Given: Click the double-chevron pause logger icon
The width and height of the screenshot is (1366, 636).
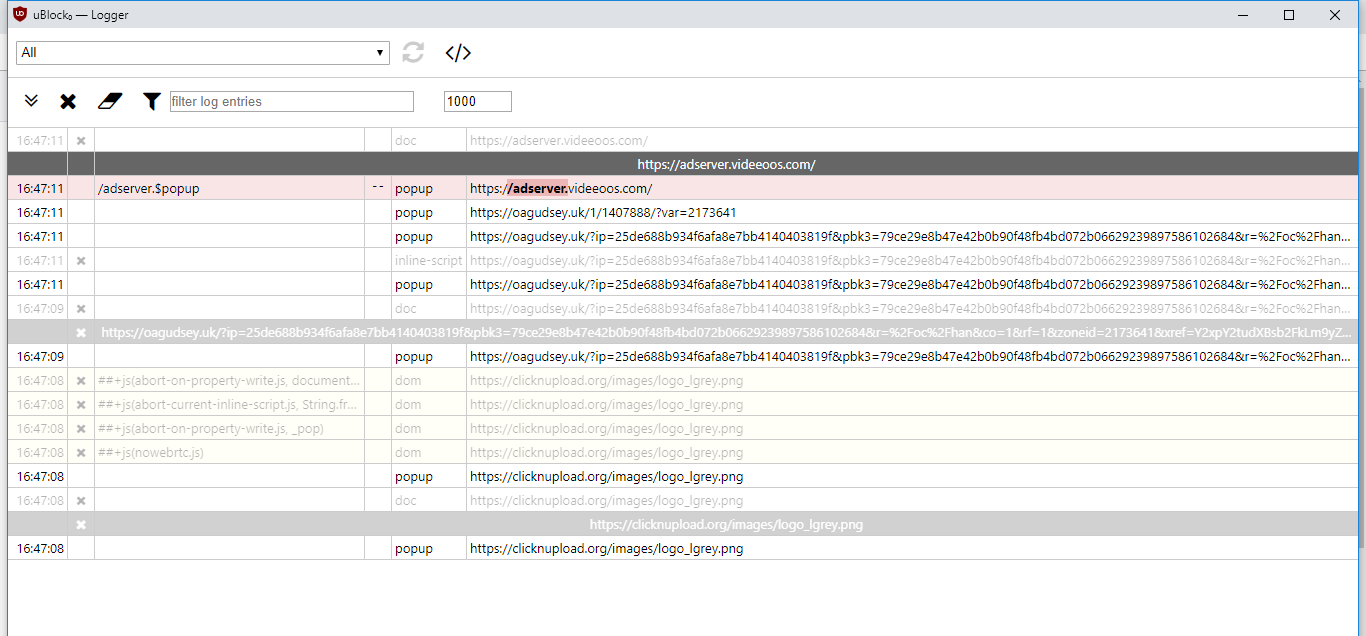Looking at the screenshot, I should (31, 100).
